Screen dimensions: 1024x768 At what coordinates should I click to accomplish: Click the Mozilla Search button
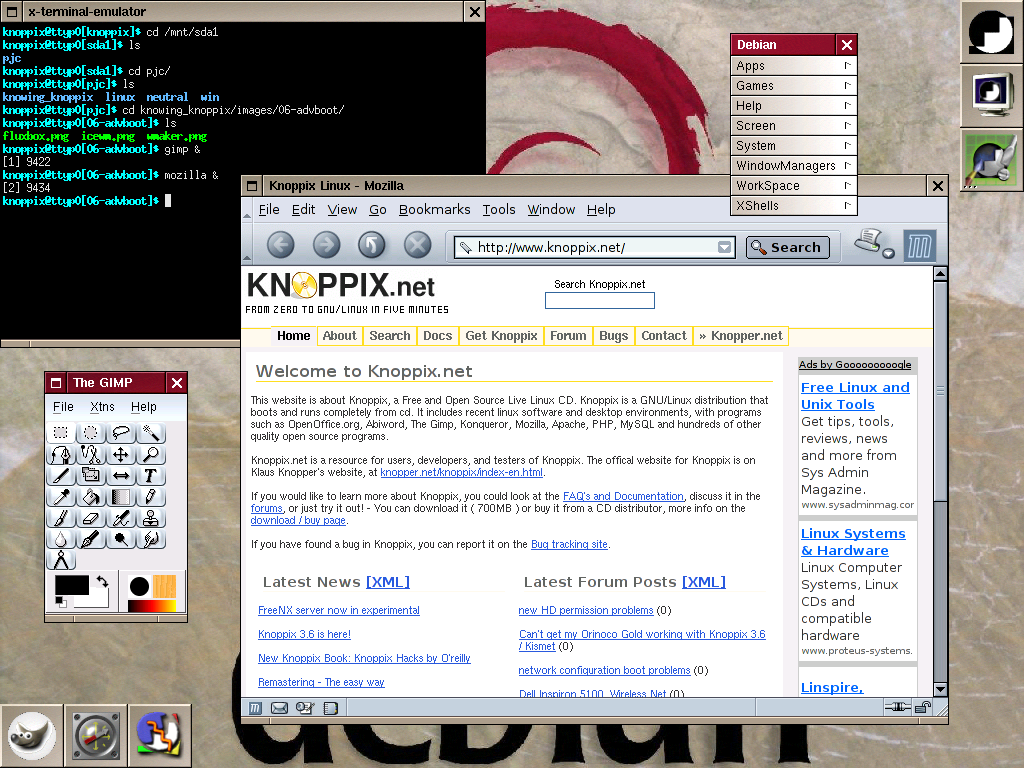(788, 248)
